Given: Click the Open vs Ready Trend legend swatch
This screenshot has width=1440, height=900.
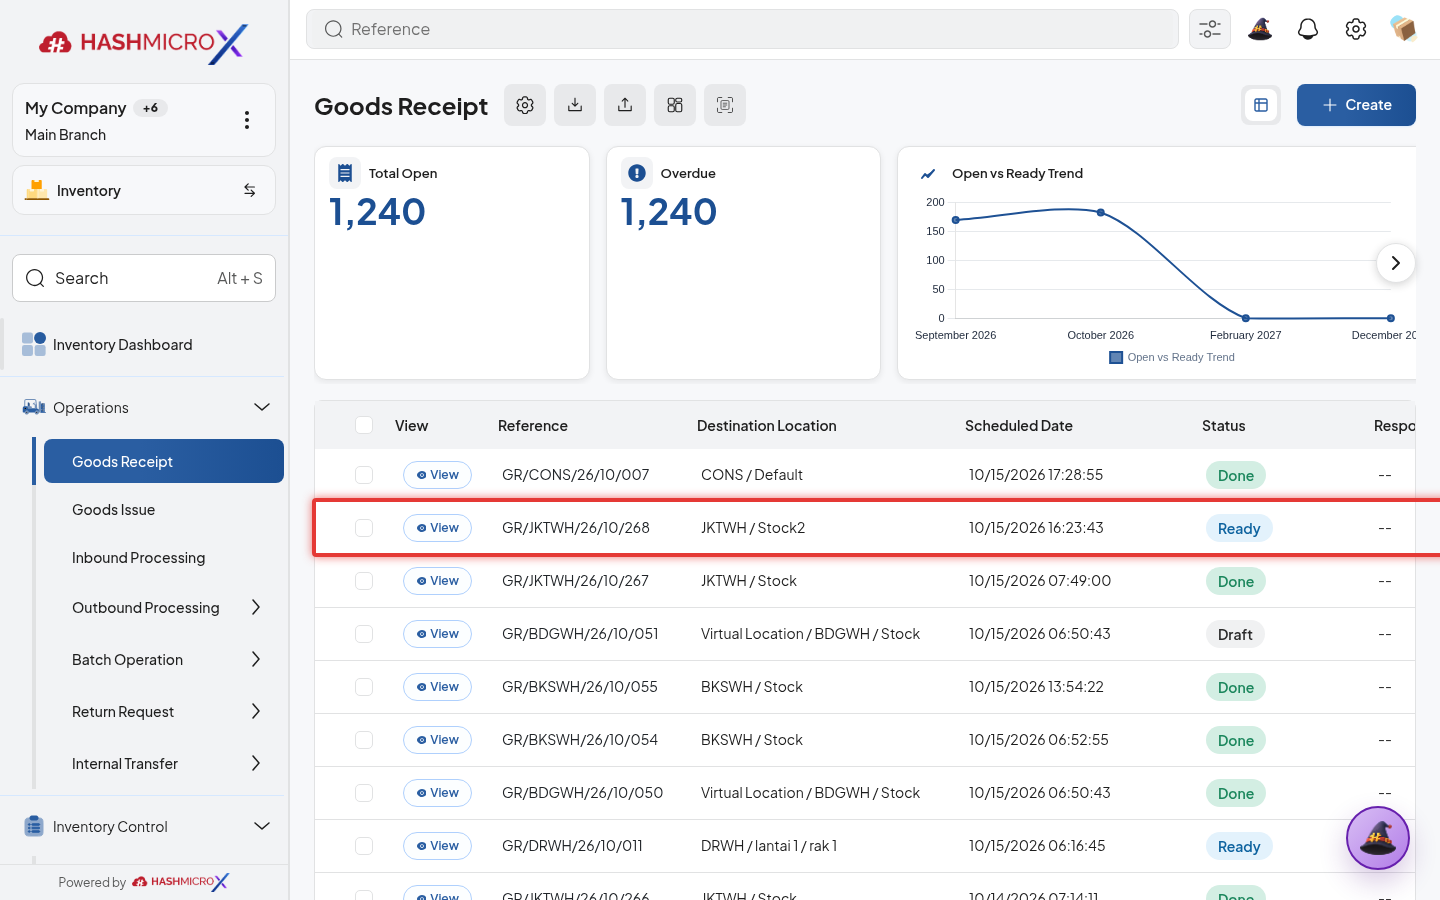Looking at the screenshot, I should pyautogui.click(x=1116, y=358).
